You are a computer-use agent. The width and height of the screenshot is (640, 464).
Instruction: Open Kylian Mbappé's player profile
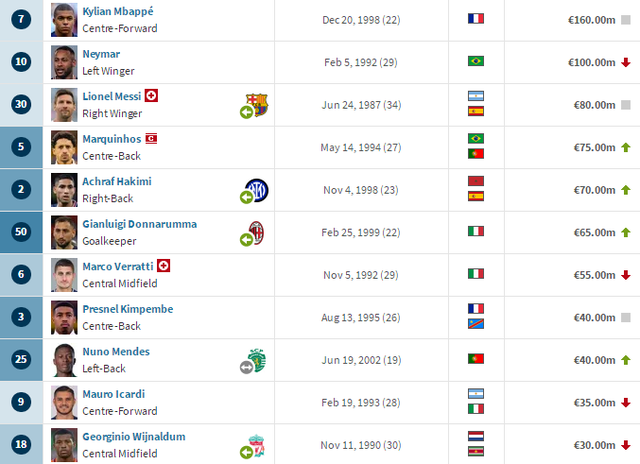tap(118, 11)
